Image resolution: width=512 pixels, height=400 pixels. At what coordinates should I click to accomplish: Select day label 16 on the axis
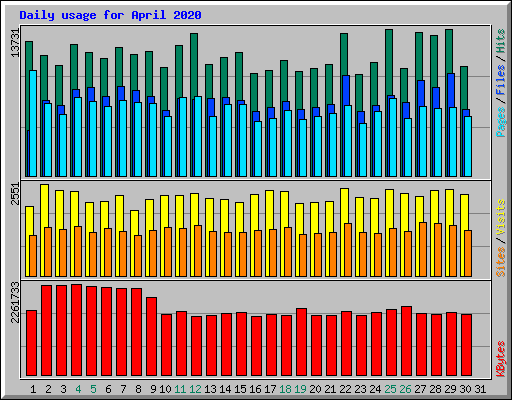coord(255,389)
